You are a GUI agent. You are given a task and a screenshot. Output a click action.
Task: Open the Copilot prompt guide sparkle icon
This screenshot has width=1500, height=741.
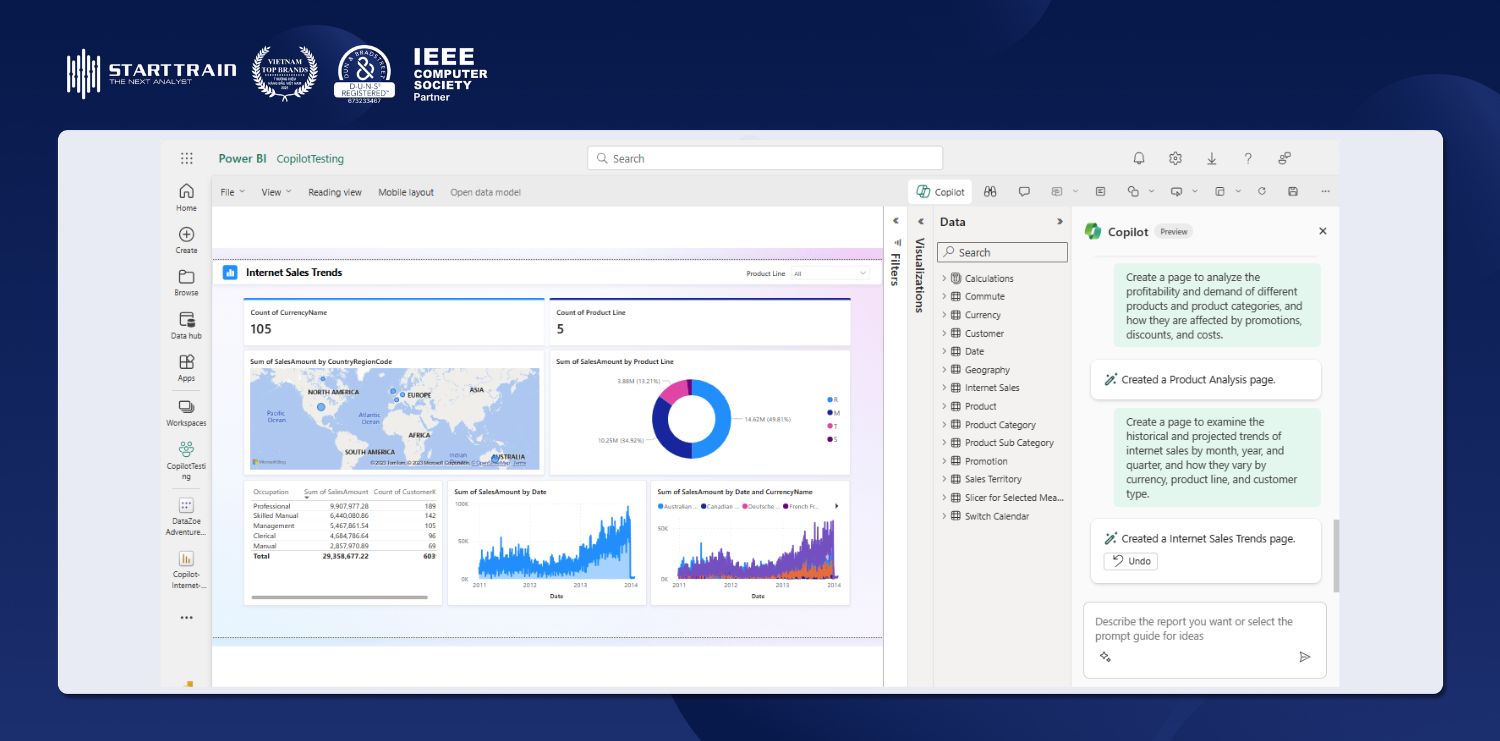pyautogui.click(x=1105, y=657)
